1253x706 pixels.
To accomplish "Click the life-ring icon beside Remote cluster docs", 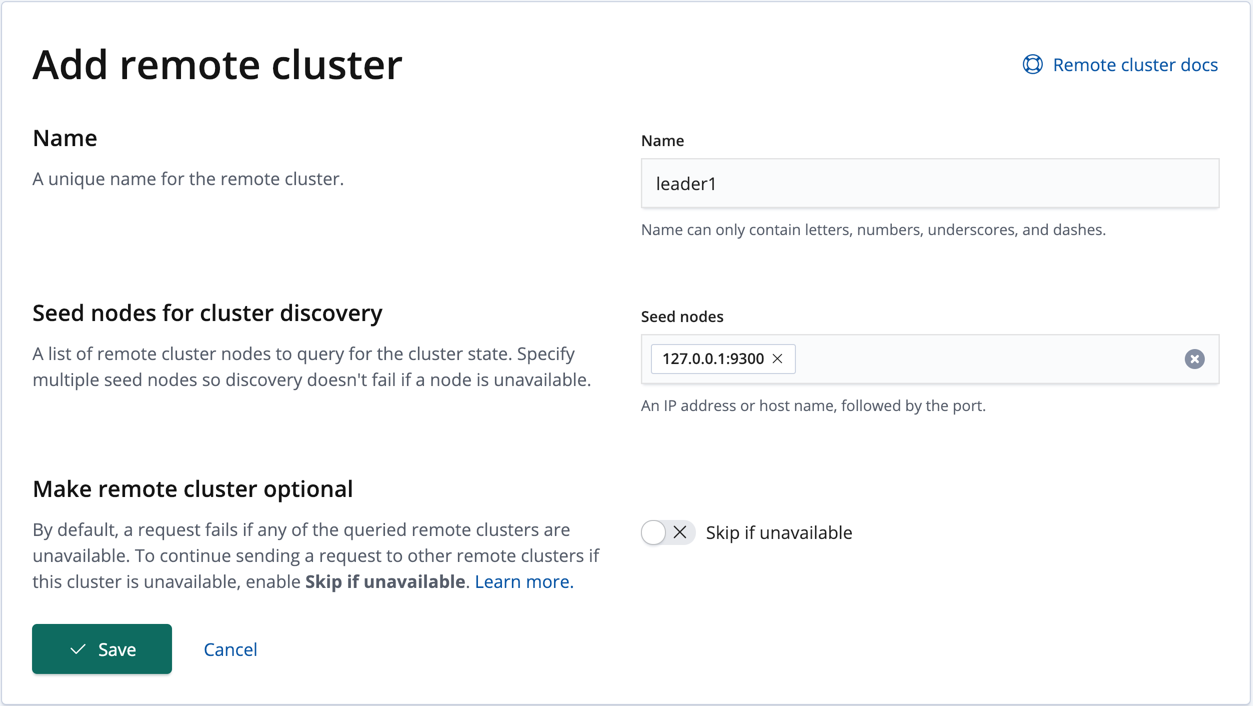I will [x=1032, y=64].
